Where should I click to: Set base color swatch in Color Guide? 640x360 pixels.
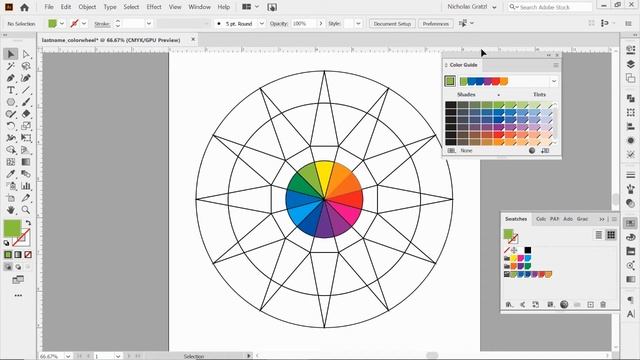(450, 81)
